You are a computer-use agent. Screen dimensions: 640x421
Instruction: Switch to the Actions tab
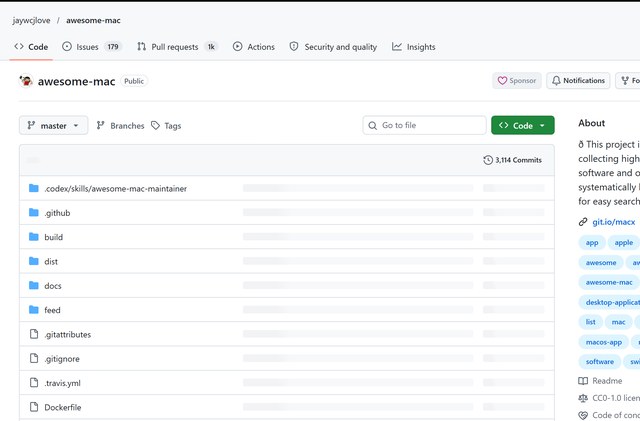[x=253, y=47]
